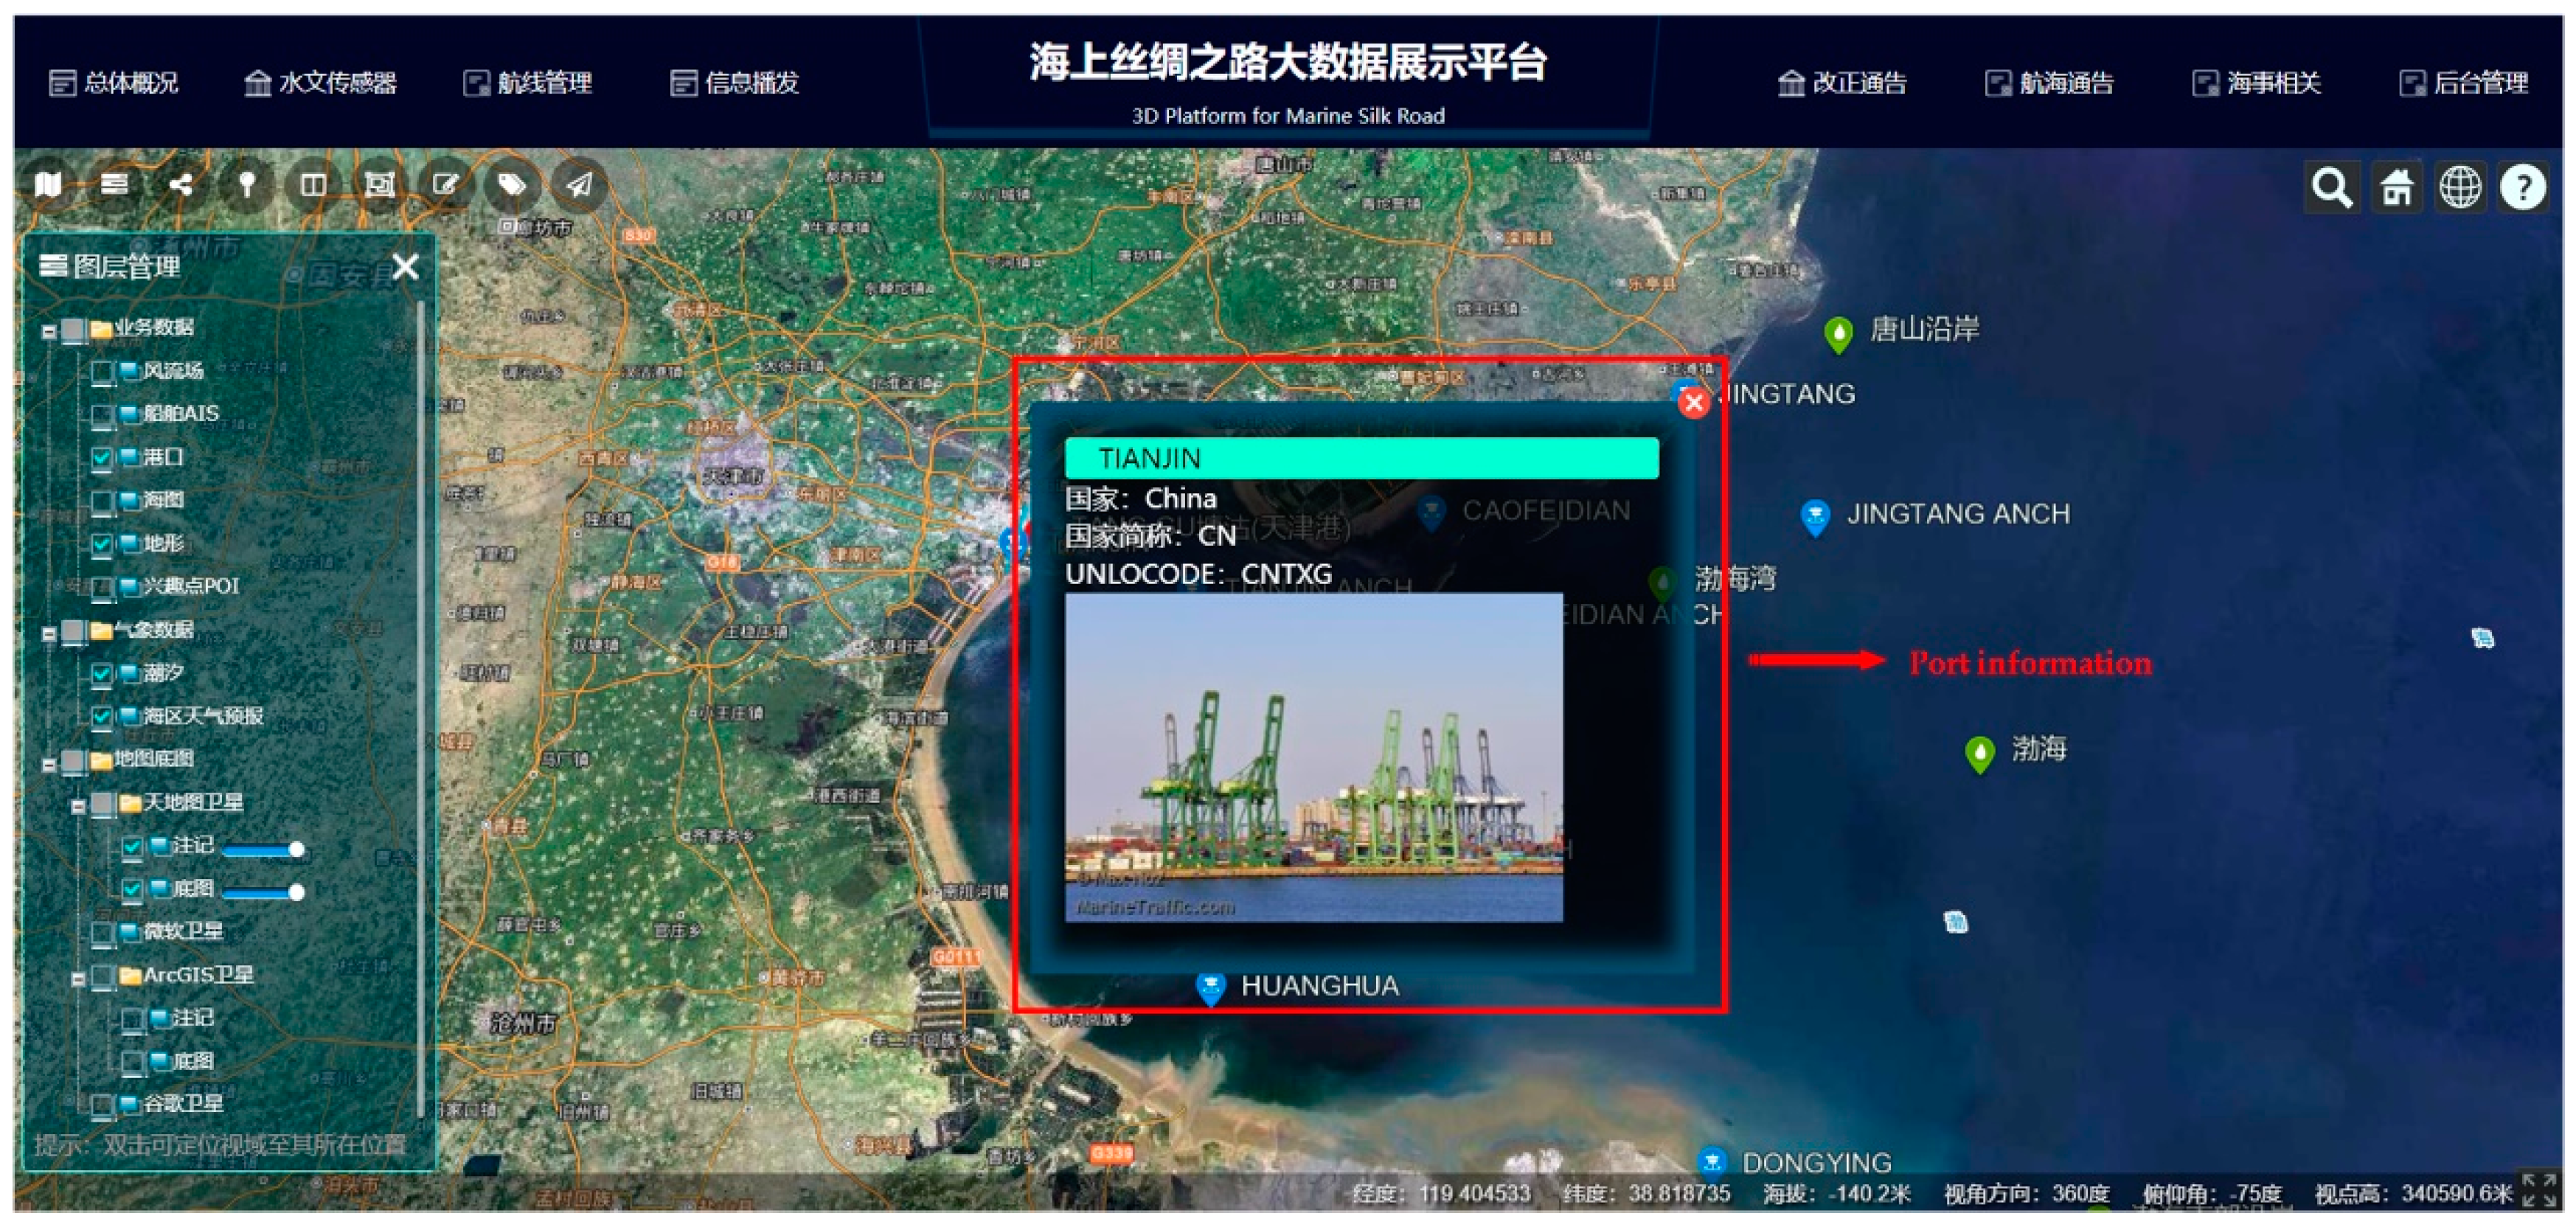Select the location pin toolbar icon
The image size is (2576, 1230).
click(247, 185)
